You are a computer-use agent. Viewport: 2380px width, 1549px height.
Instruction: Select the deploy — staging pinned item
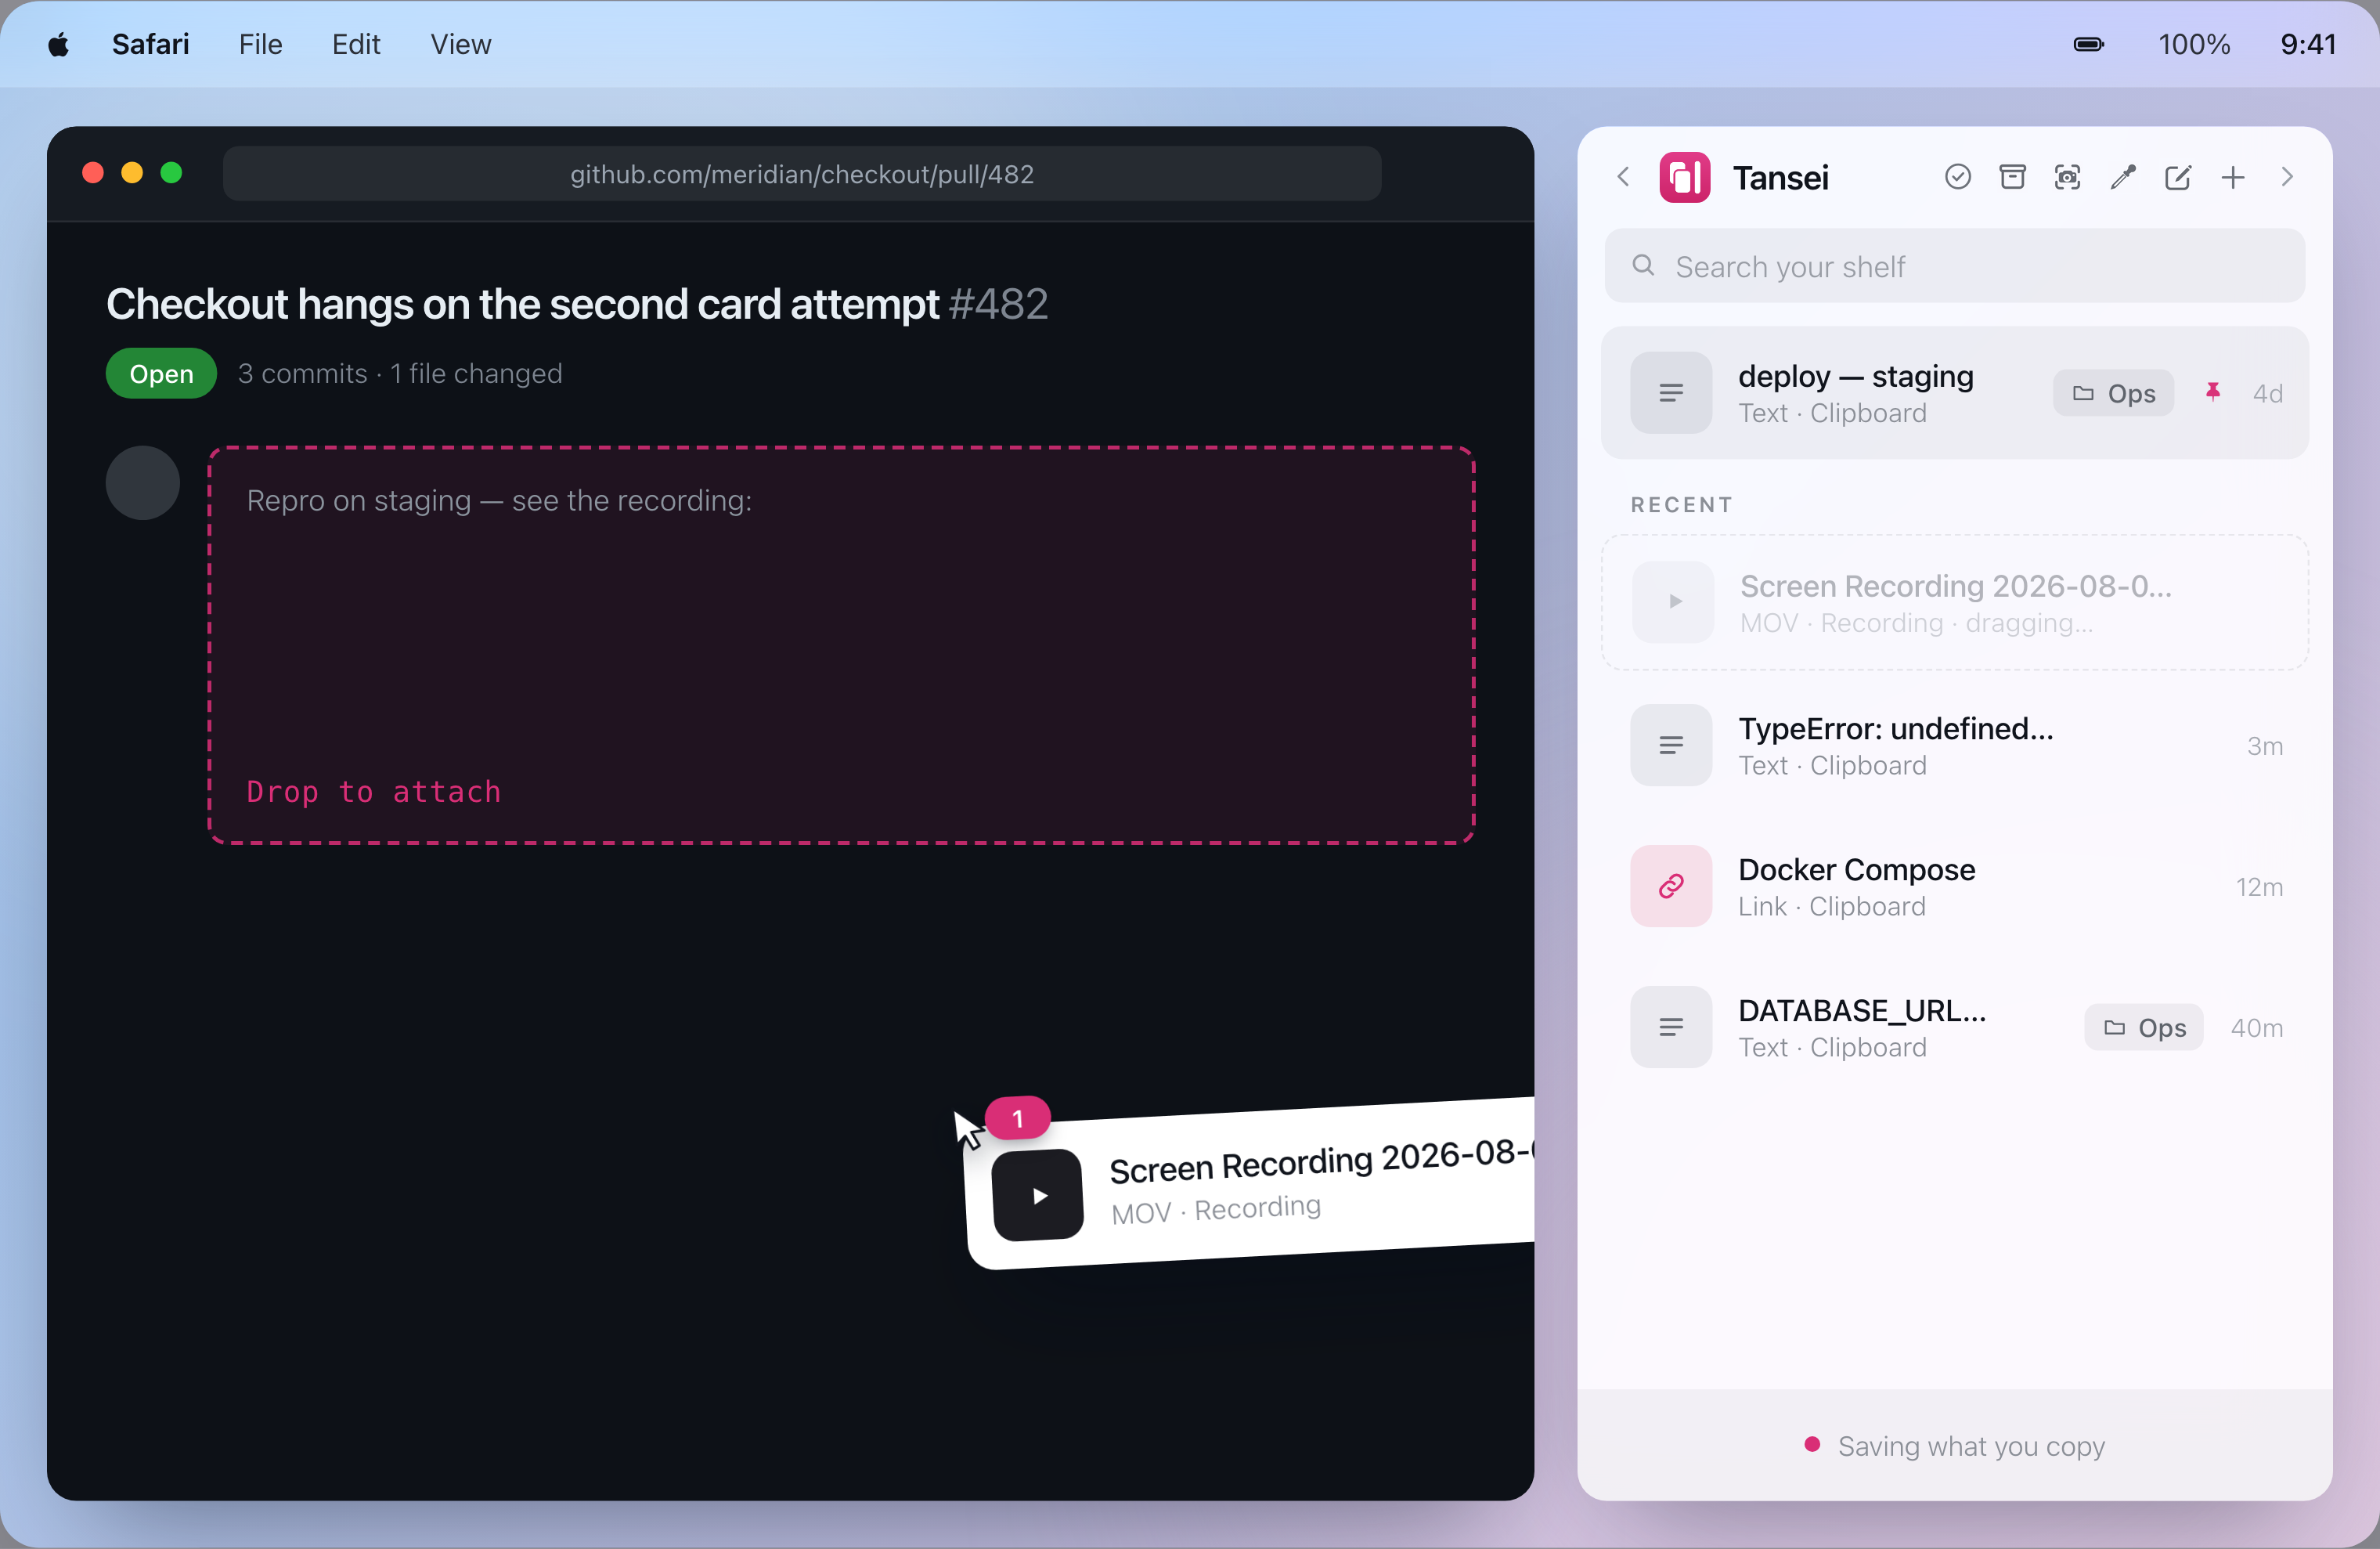pyautogui.click(x=1954, y=393)
